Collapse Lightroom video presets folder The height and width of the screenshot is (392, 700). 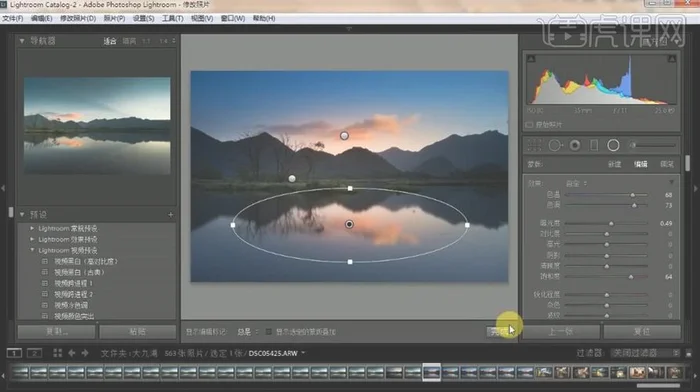click(32, 250)
